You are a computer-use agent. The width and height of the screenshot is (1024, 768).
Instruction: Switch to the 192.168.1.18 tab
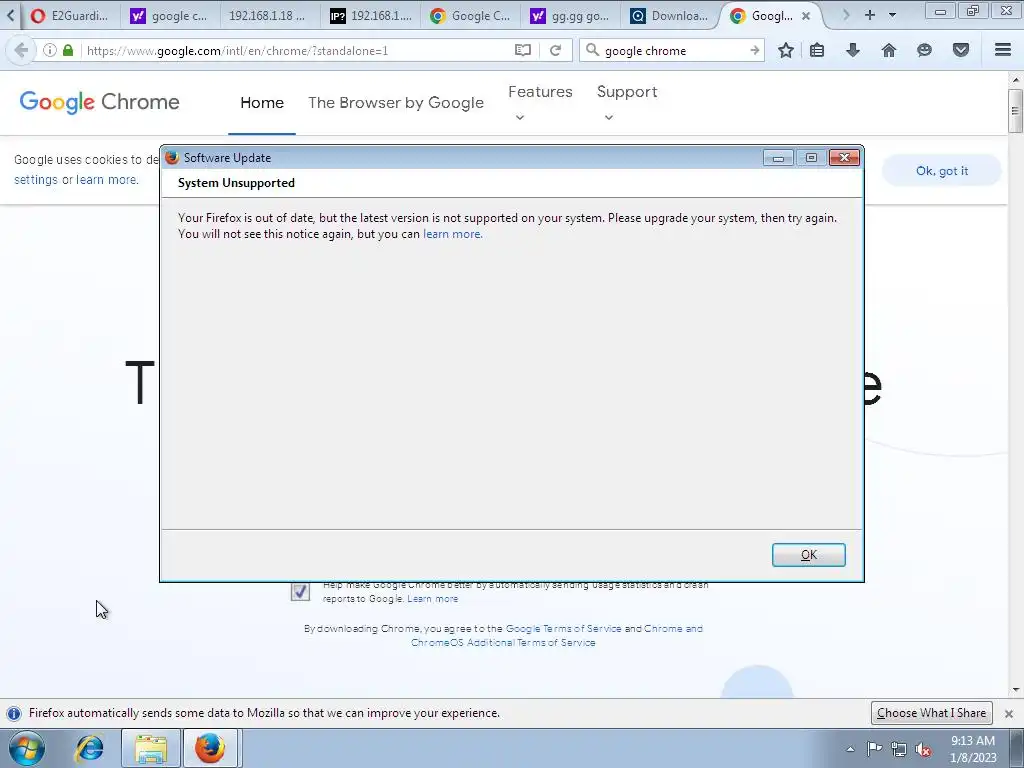268,16
